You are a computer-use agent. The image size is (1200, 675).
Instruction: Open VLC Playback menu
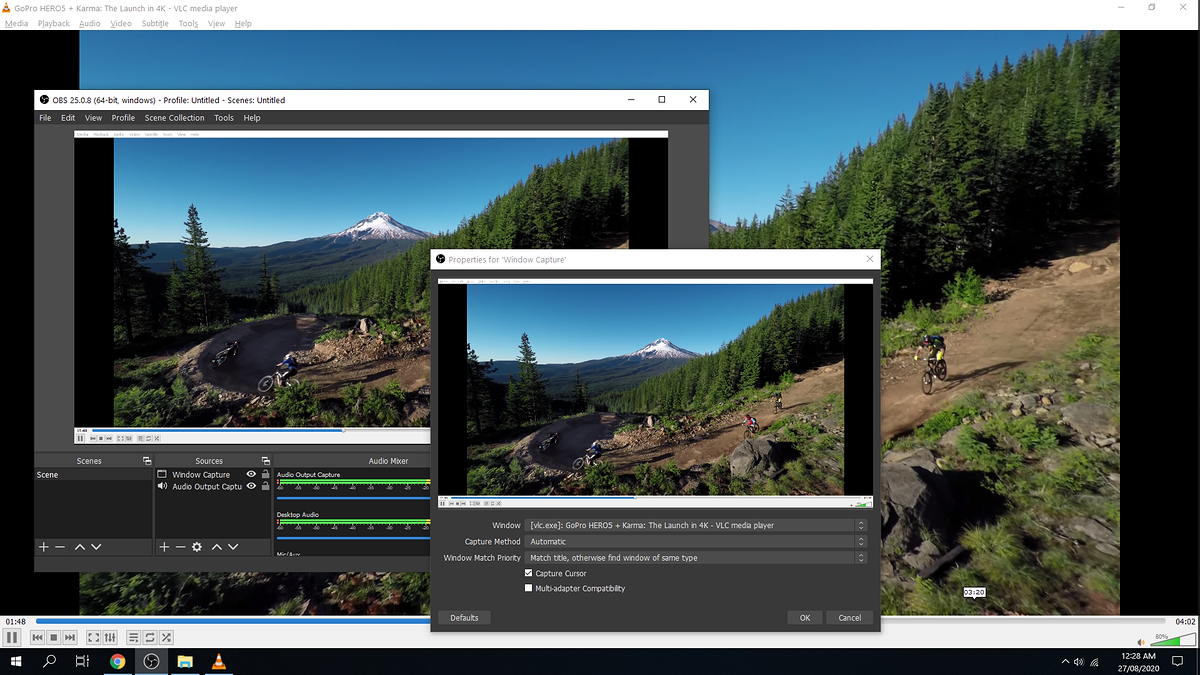(54, 23)
